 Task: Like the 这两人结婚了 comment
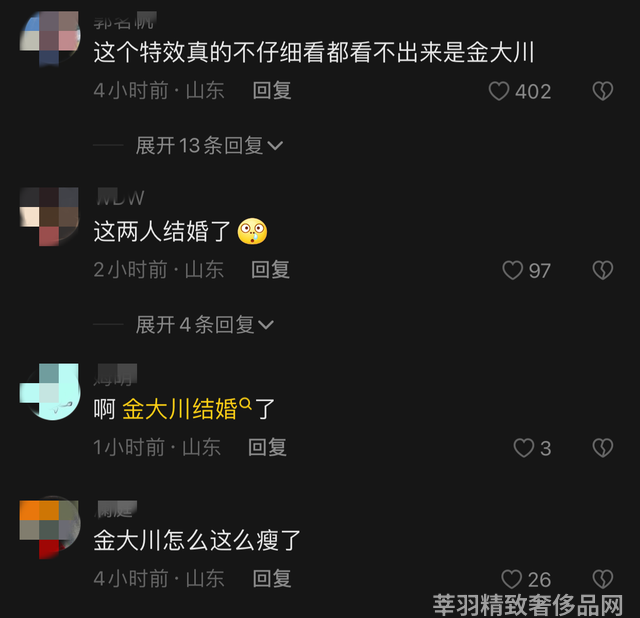pos(512,270)
